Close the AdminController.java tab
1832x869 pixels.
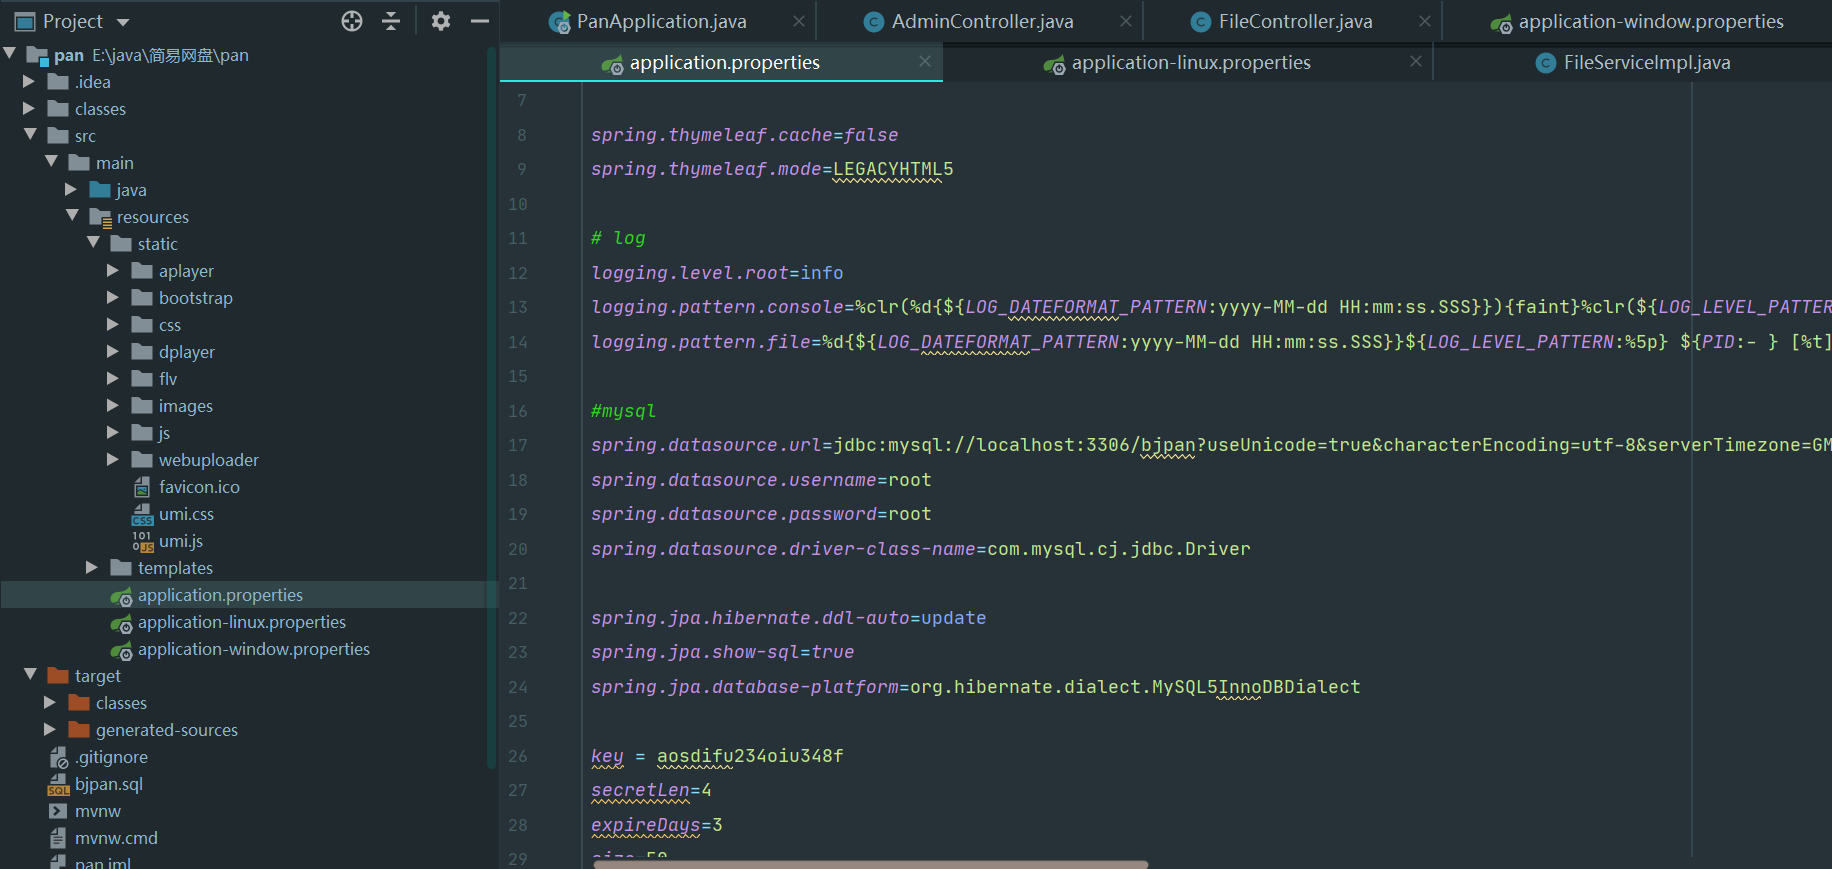pyautogui.click(x=1126, y=21)
